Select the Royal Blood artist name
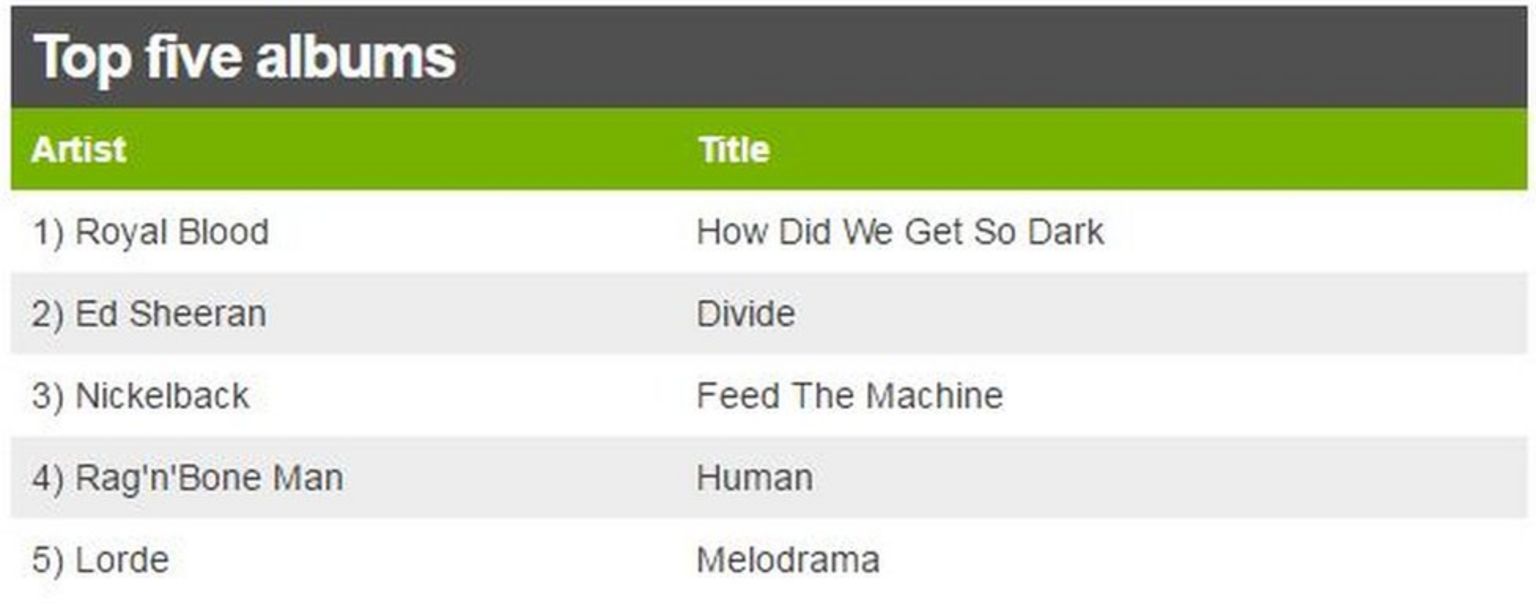 tap(172, 232)
